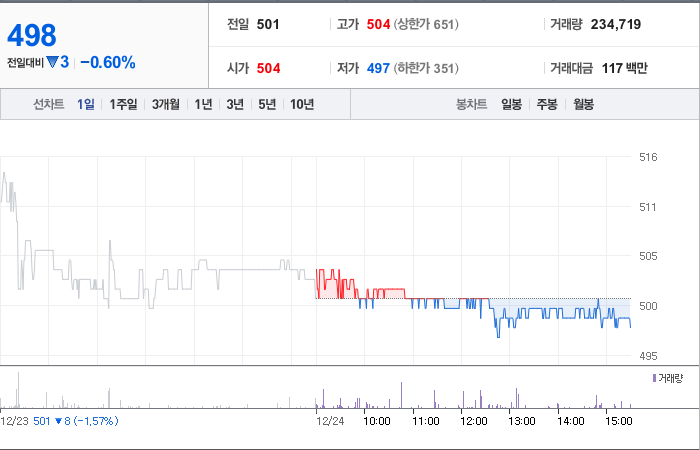
Task: Switch to 월봉 candle chart
Action: 583,104
